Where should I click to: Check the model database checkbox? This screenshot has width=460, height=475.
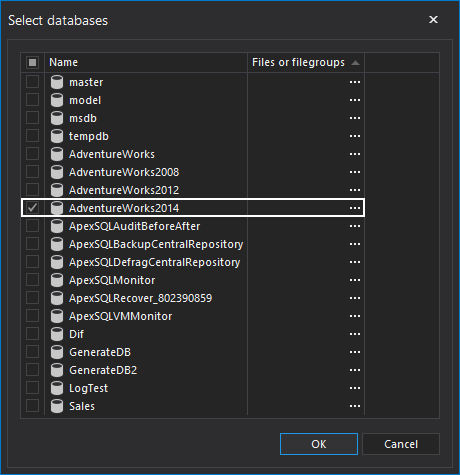[x=32, y=100]
